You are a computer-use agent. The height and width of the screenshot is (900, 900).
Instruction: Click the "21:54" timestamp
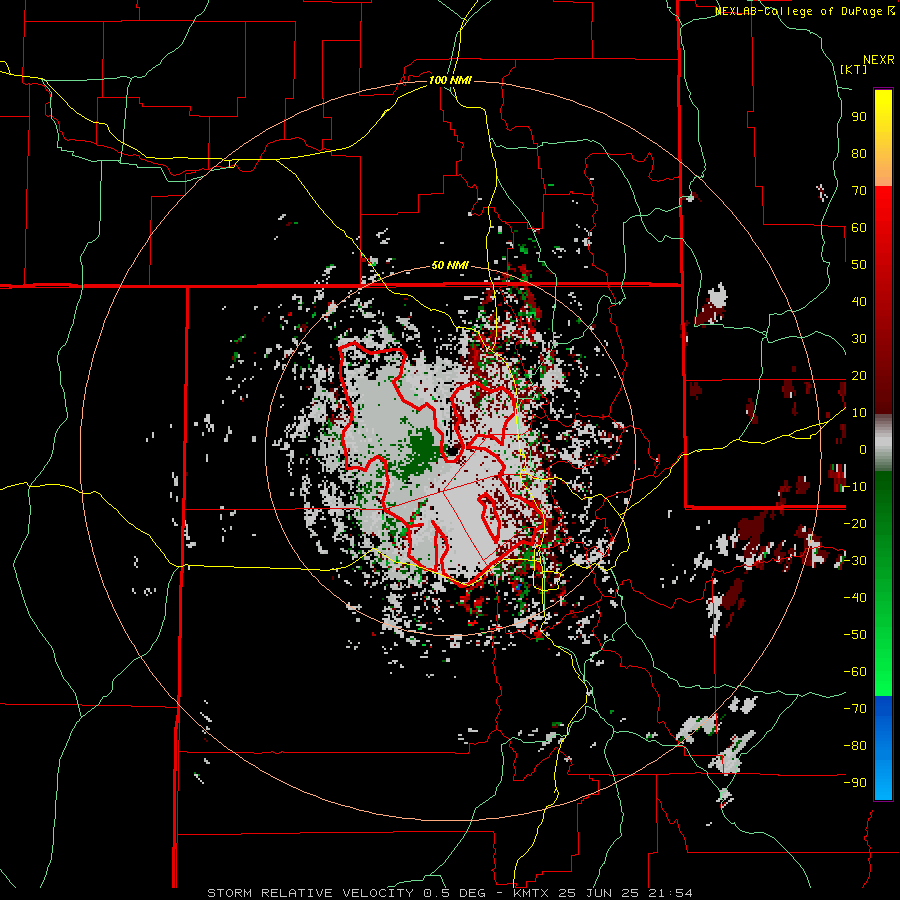[x=672, y=893]
